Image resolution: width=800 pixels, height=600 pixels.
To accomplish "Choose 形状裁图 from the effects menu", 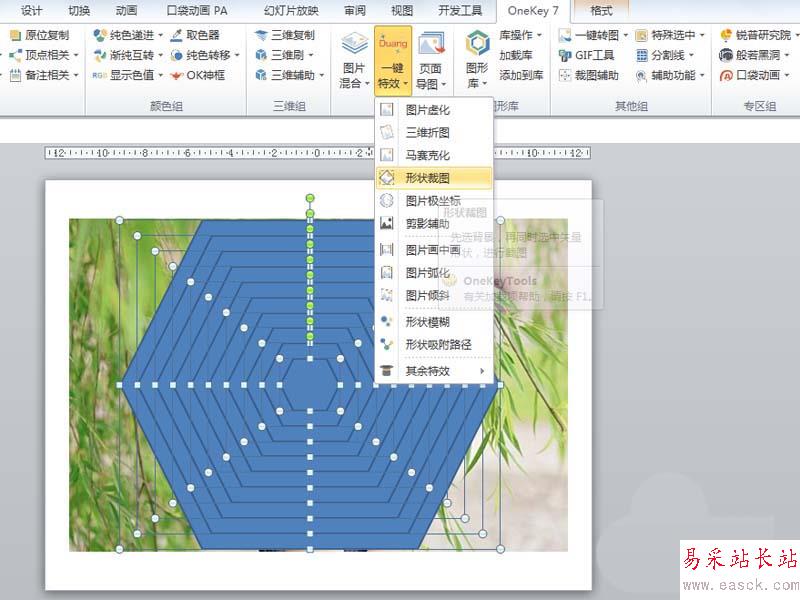I will [x=434, y=178].
